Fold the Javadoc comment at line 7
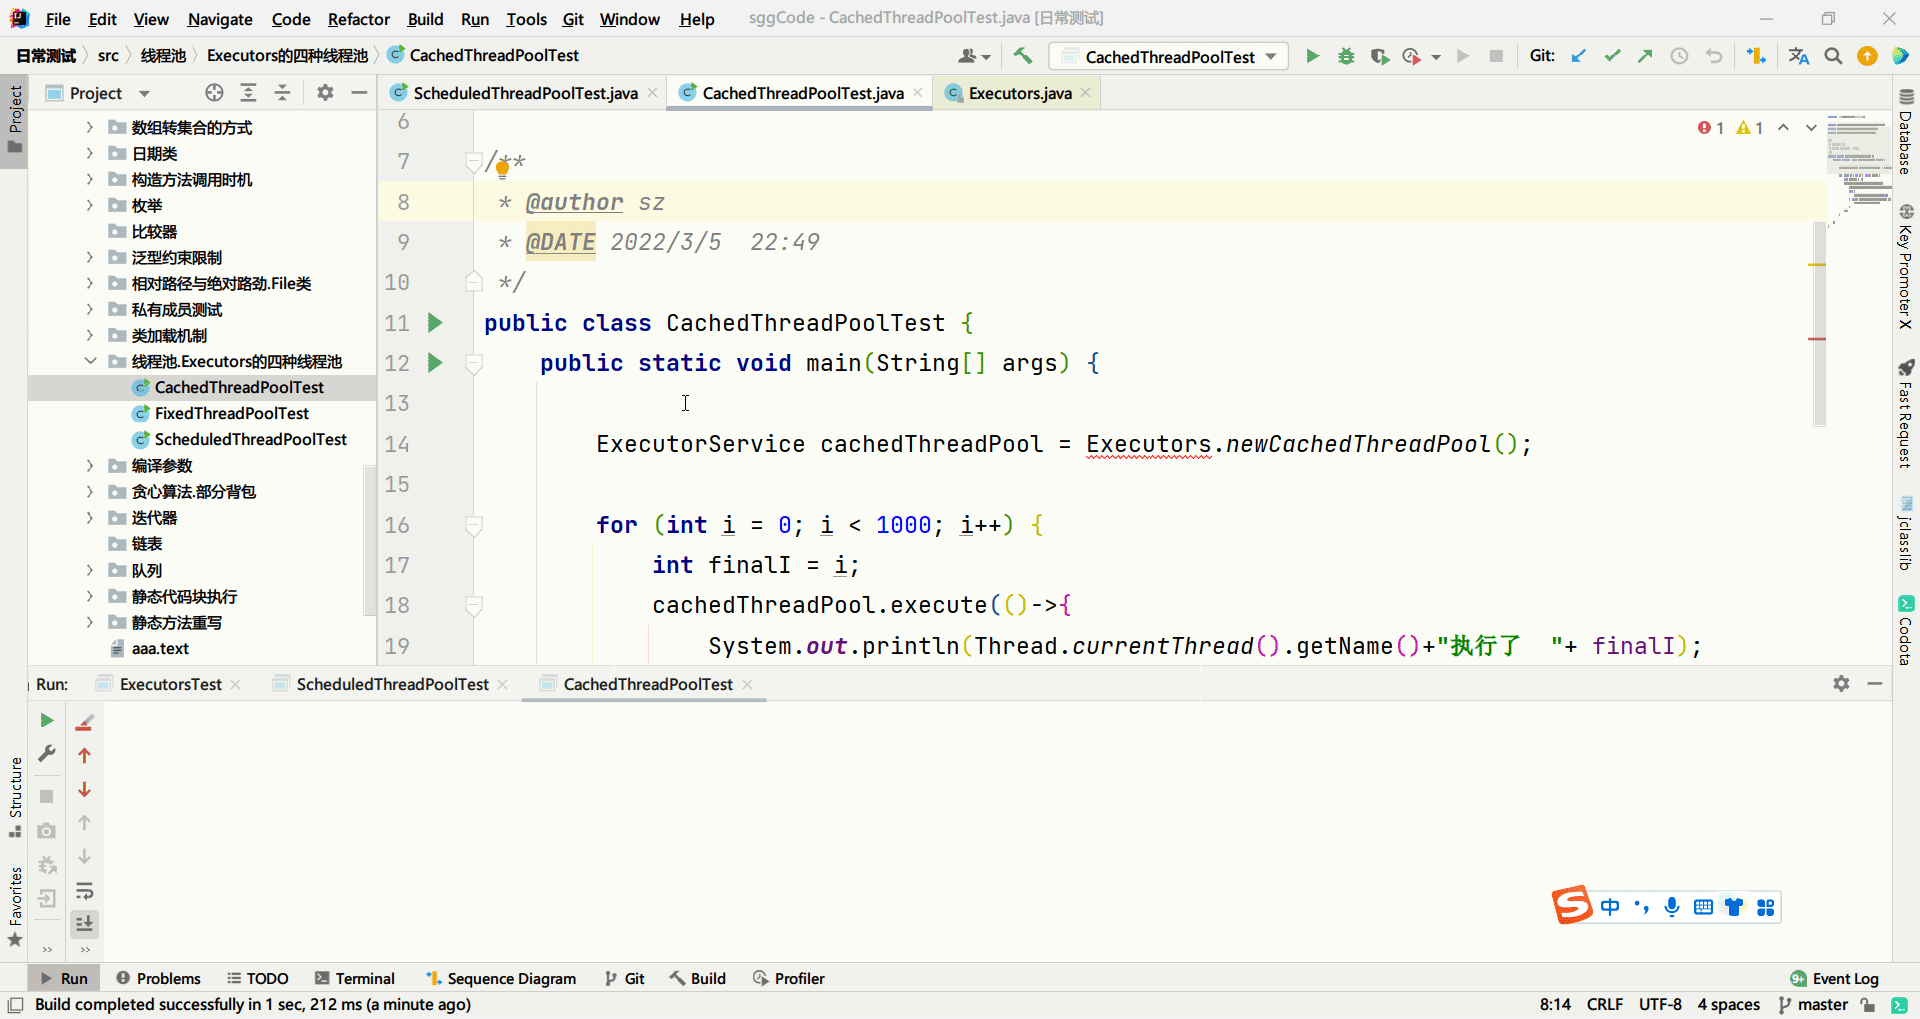Viewport: 1920px width, 1019px height. (474, 162)
